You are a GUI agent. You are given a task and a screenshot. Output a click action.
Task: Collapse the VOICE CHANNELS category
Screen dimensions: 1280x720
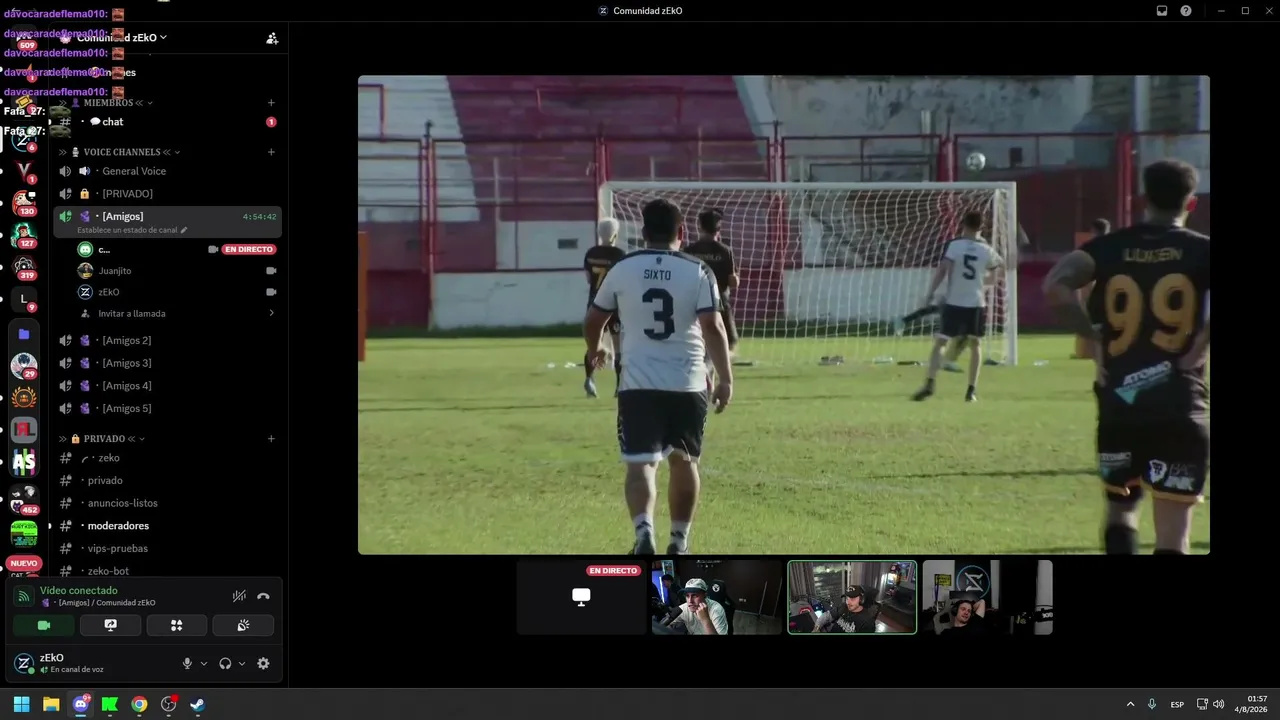(x=122, y=152)
